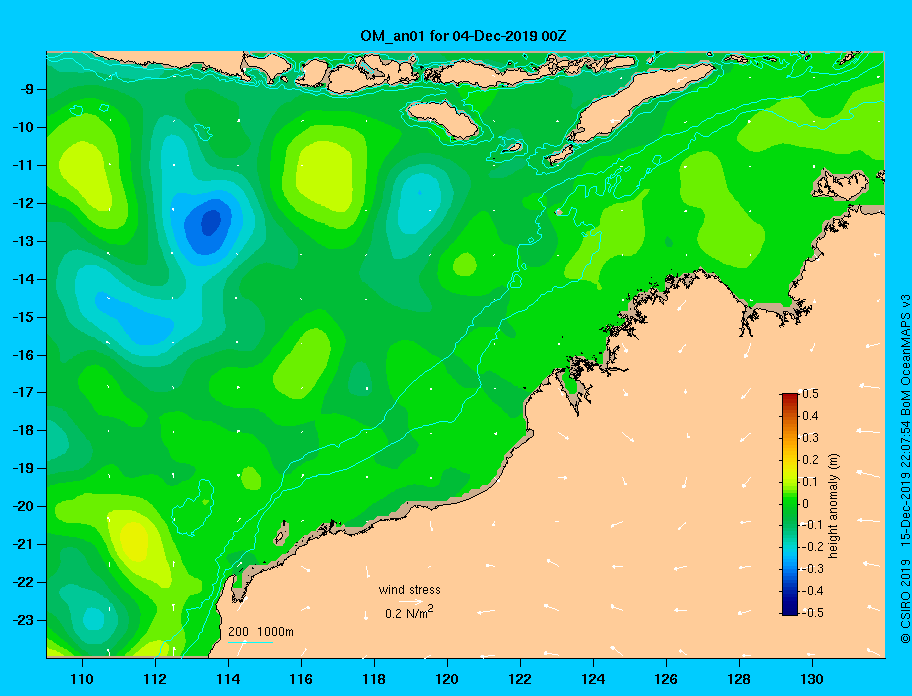This screenshot has width=912, height=696.
Task: Click the latitude axis label "-17"
Action: 24,392
